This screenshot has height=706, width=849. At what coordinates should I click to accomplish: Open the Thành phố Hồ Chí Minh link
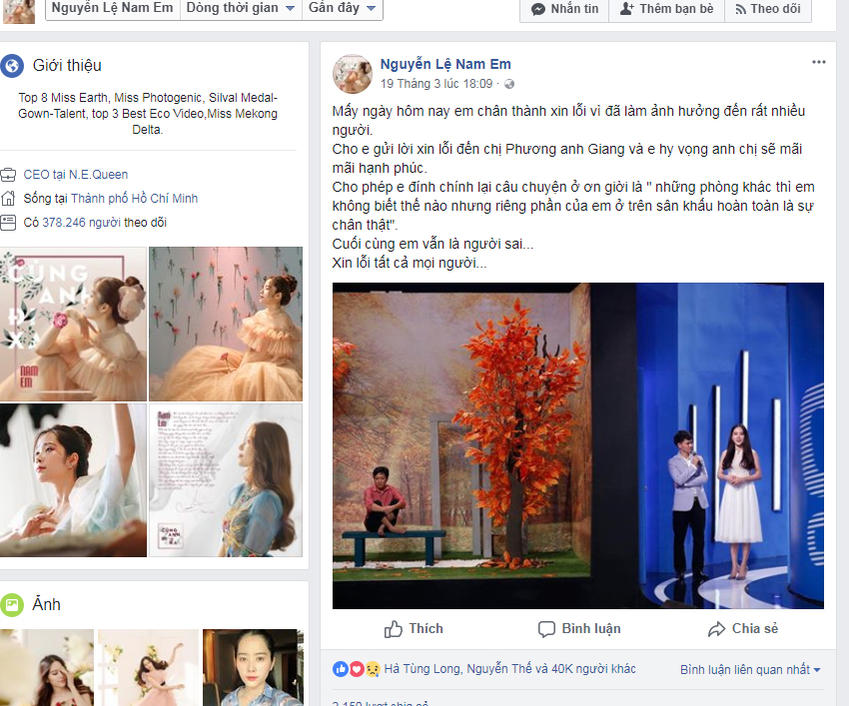(134, 199)
